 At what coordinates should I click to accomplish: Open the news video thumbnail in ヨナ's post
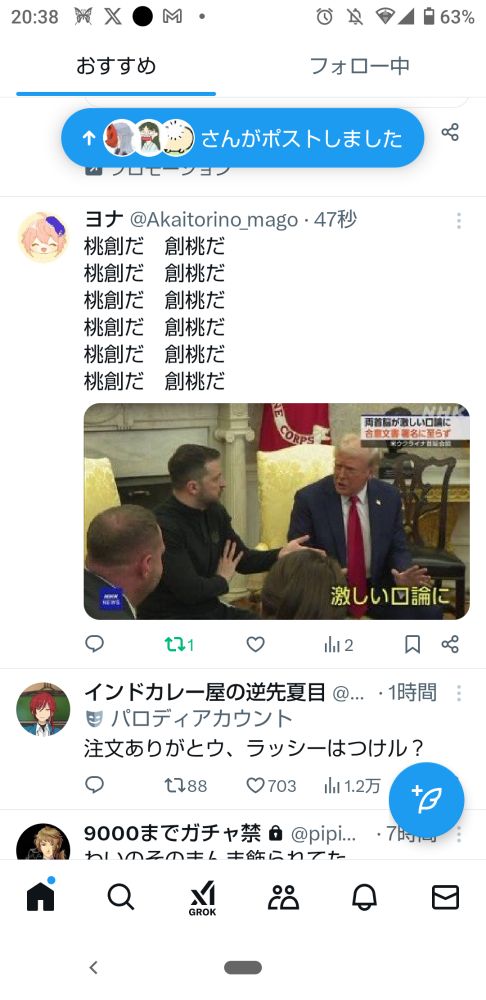[277, 511]
